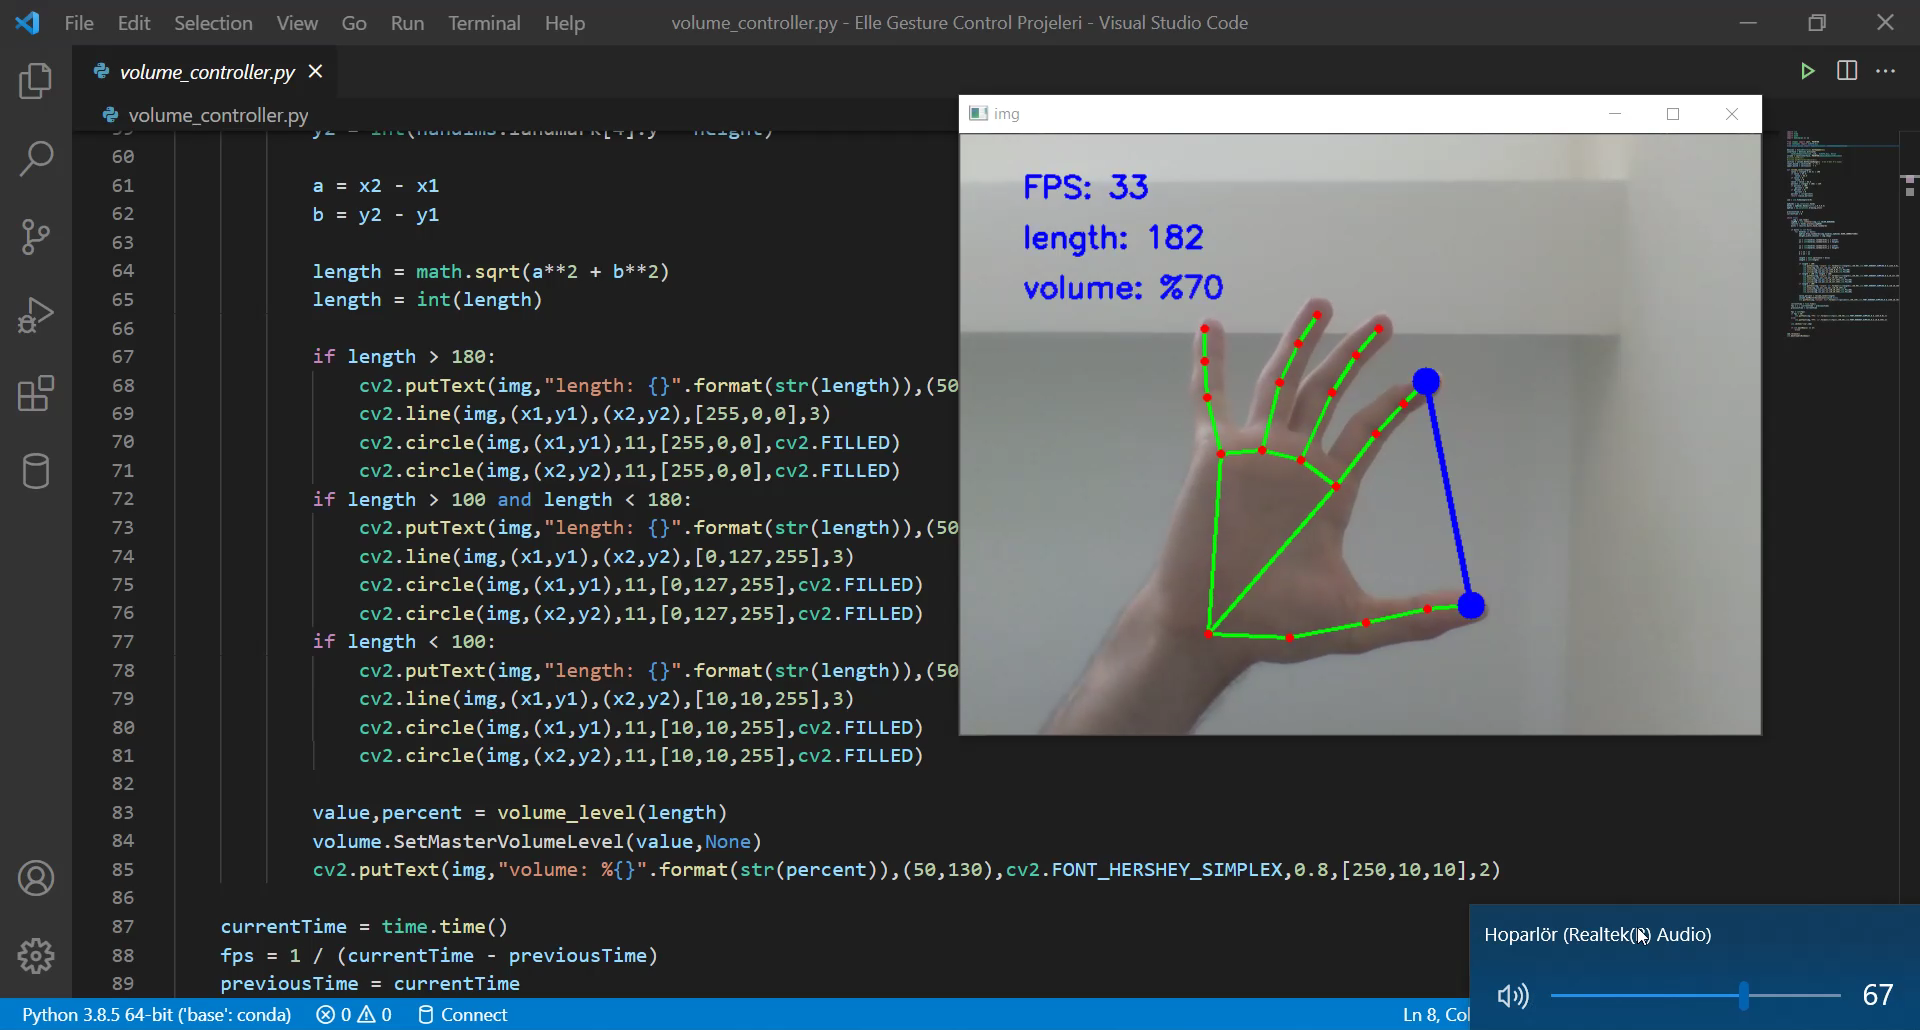Image resolution: width=1920 pixels, height=1030 pixels.
Task: Open the More Actions ellipsis menu
Action: (x=1885, y=71)
